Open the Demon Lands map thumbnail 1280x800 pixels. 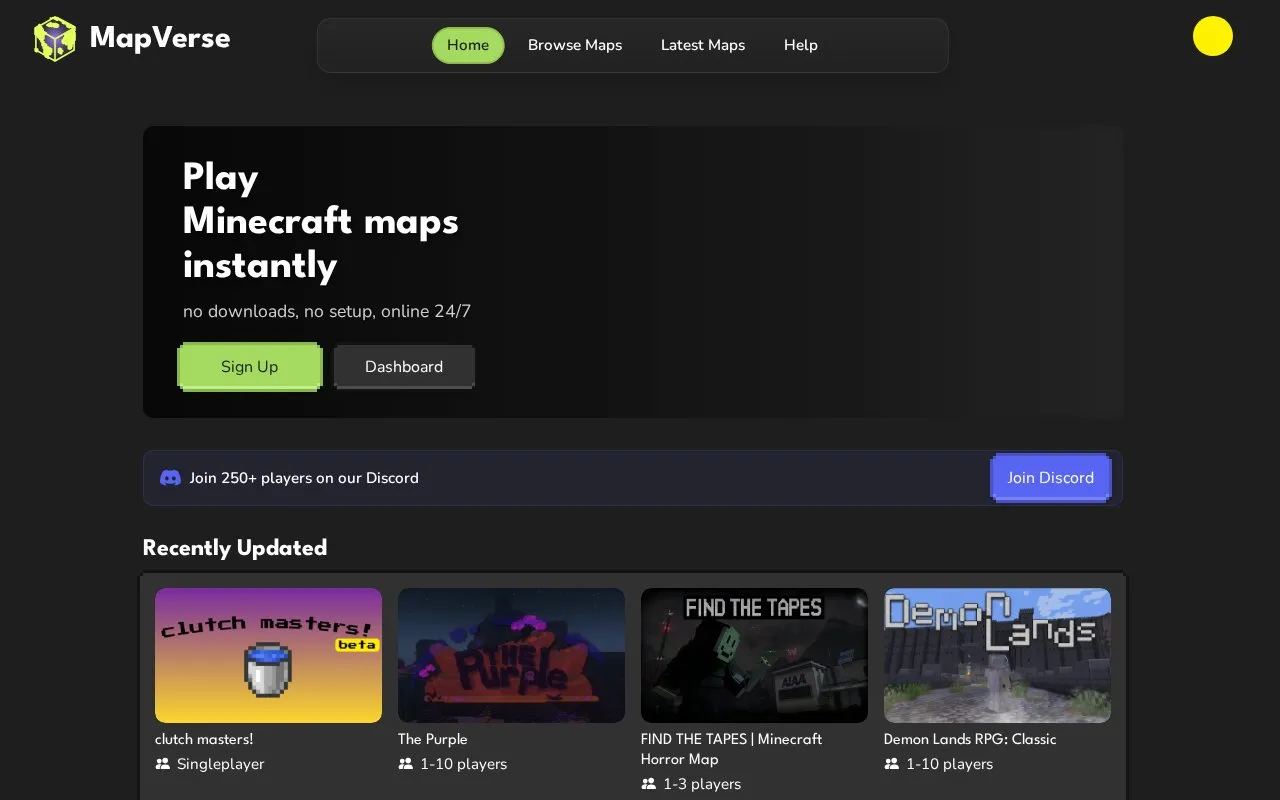click(997, 655)
